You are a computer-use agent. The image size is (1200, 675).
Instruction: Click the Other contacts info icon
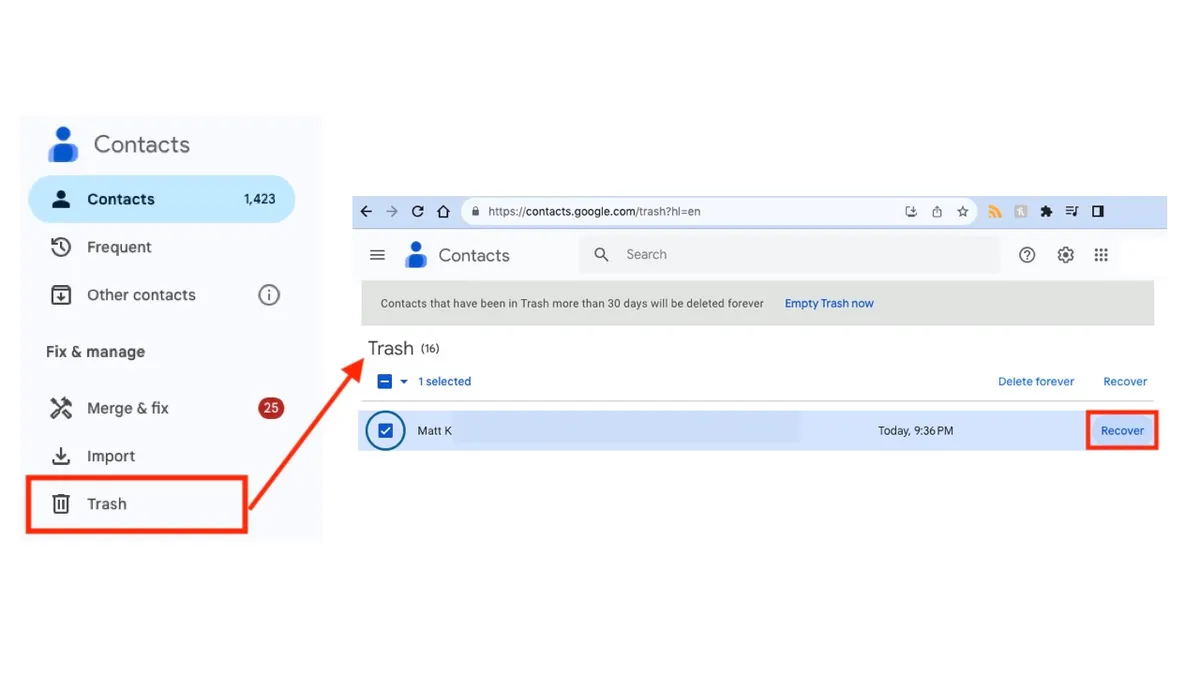(269, 295)
